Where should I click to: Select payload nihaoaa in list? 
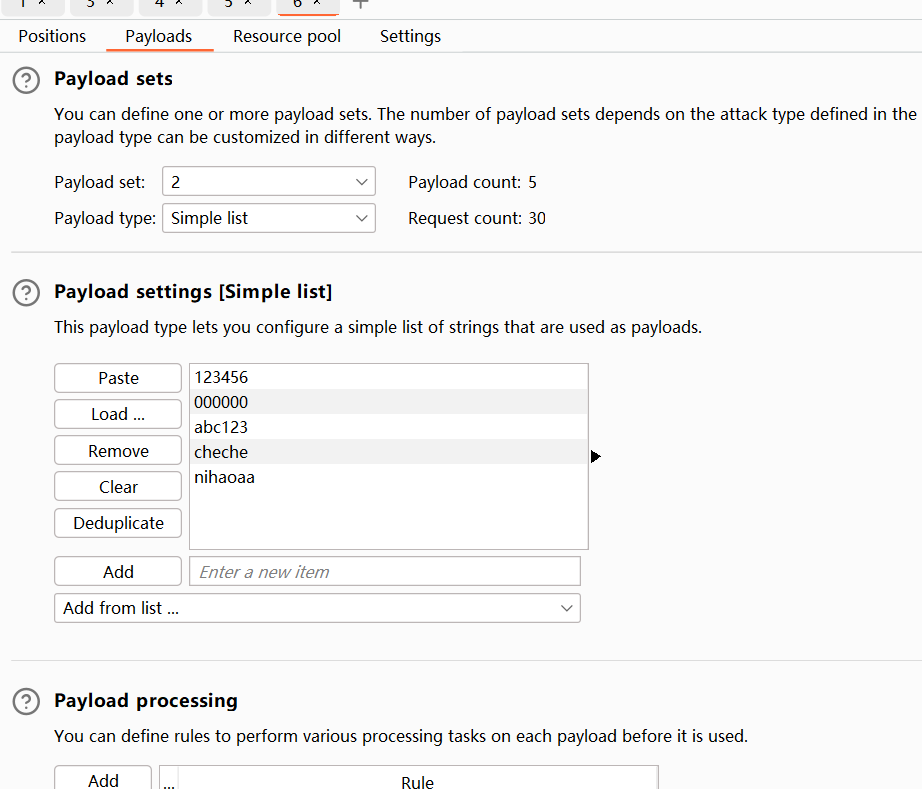(388, 477)
